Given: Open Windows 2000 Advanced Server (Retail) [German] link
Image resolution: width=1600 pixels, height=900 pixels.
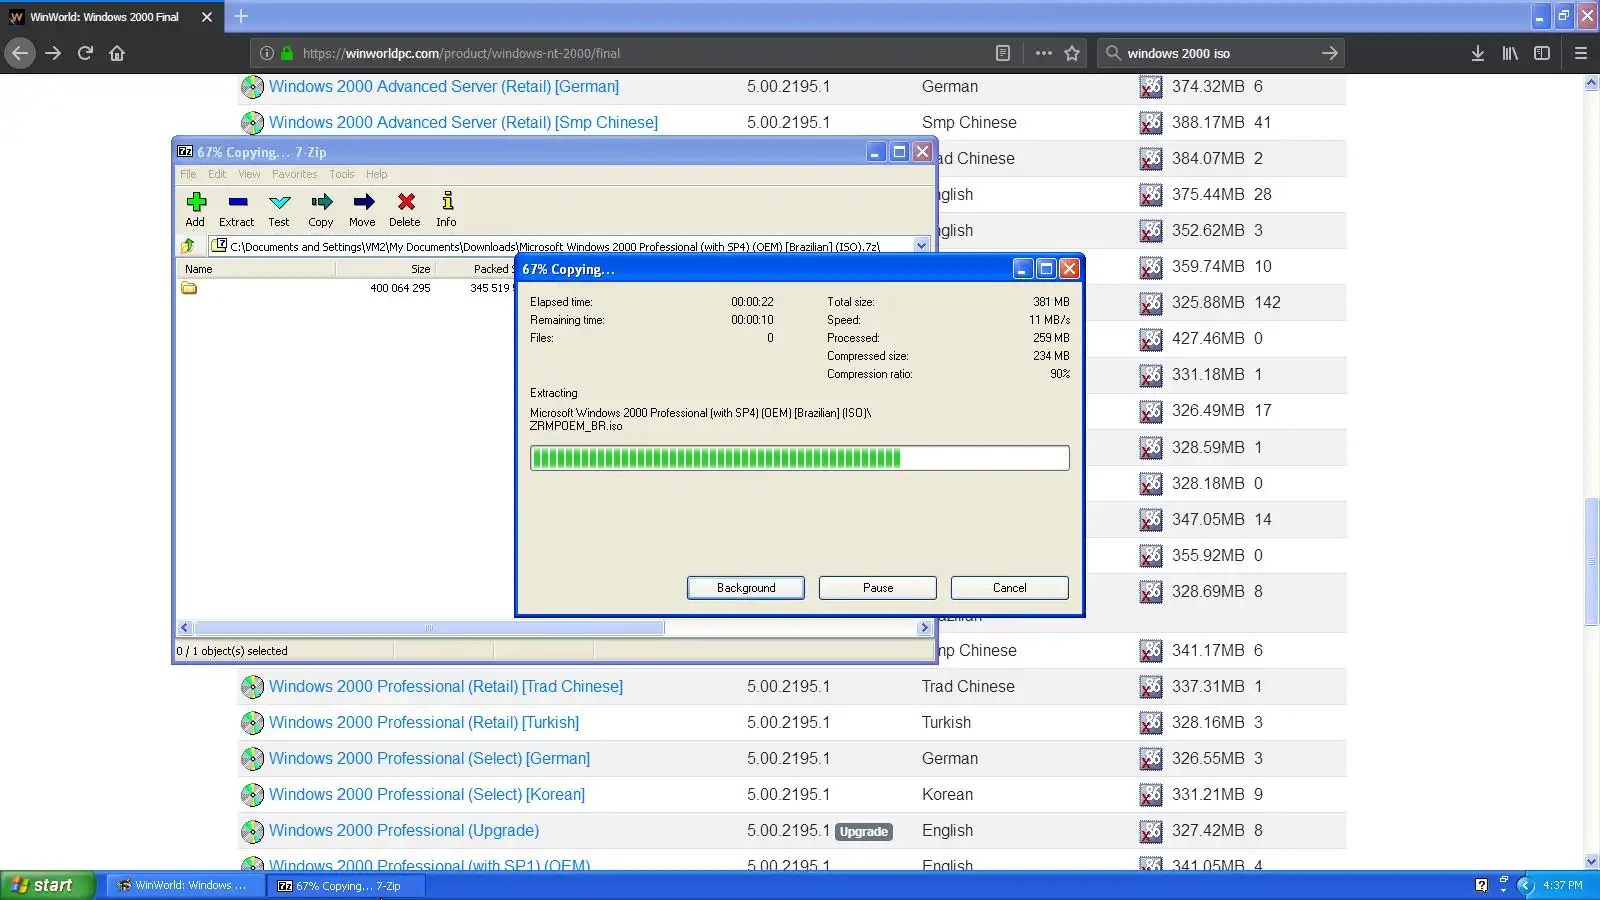Looking at the screenshot, I should (x=444, y=87).
